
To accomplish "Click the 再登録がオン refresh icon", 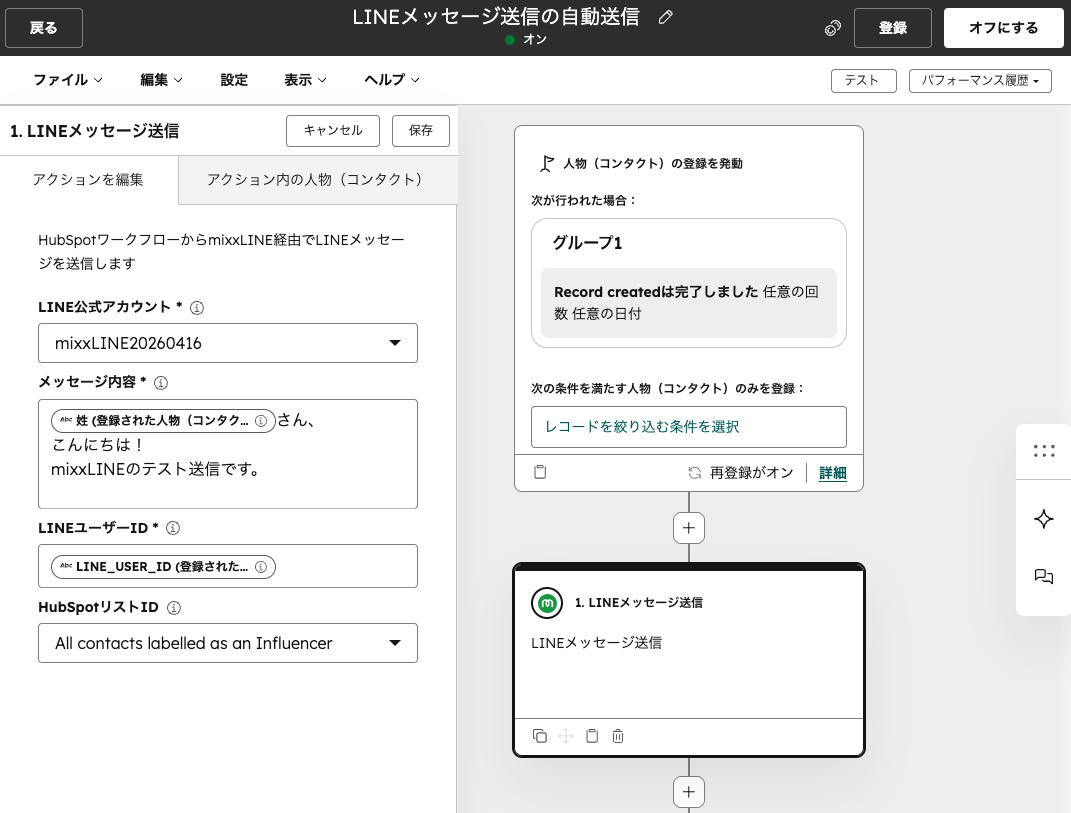I will point(695,473).
